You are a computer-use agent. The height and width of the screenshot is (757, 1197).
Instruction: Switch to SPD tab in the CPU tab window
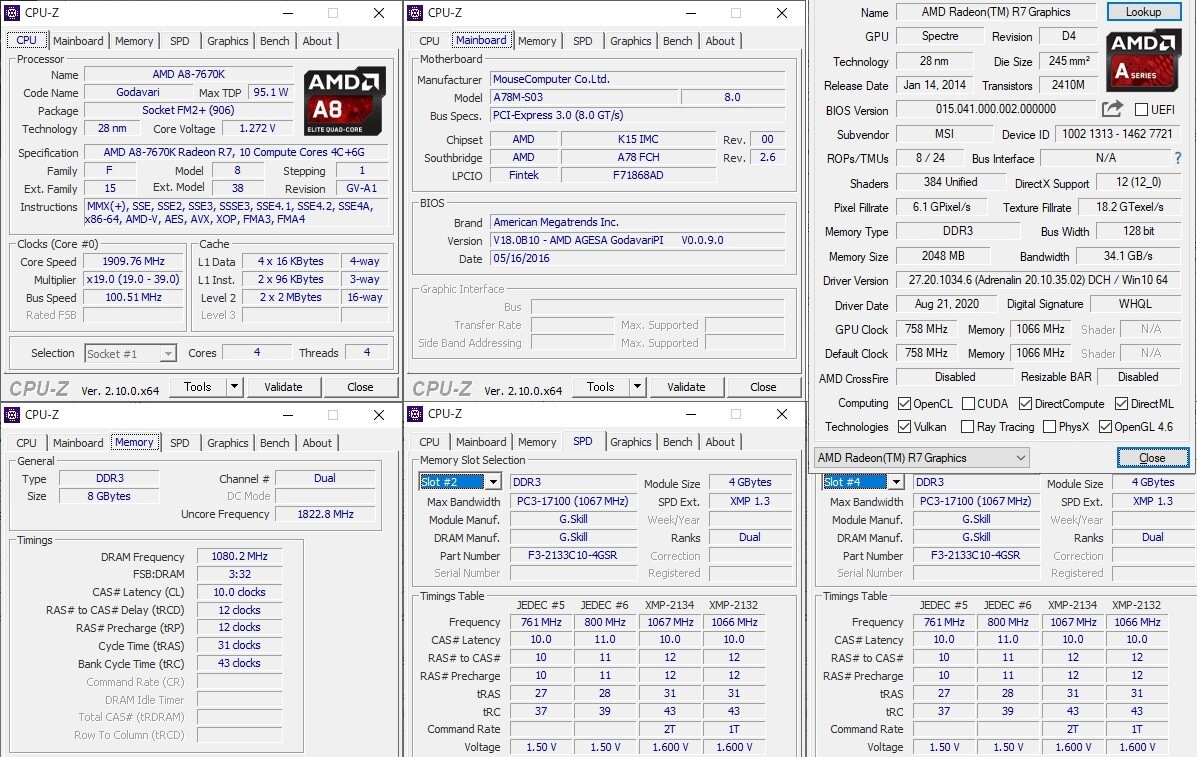pos(179,41)
